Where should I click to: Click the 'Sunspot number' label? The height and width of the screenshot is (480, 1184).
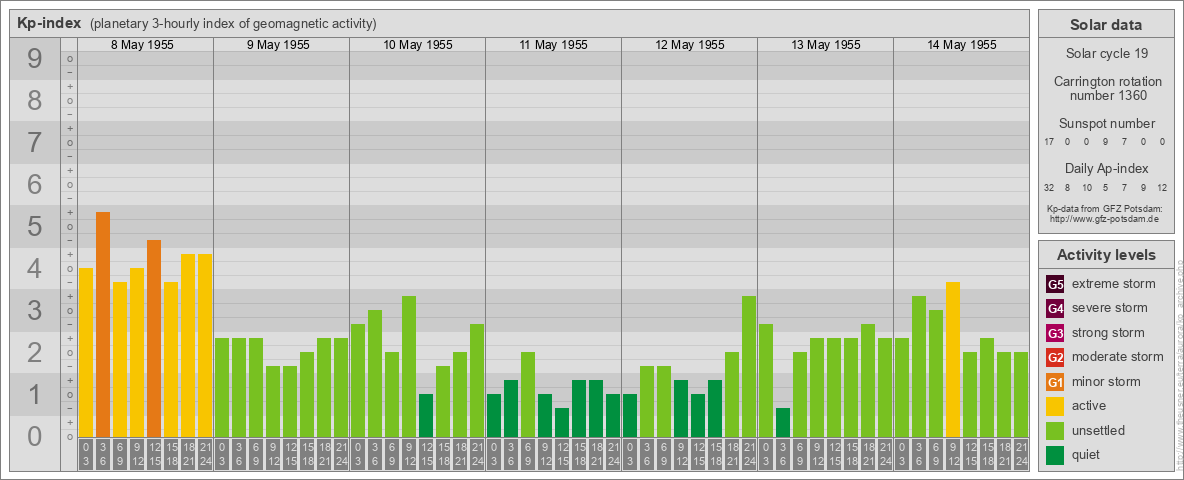[1106, 124]
